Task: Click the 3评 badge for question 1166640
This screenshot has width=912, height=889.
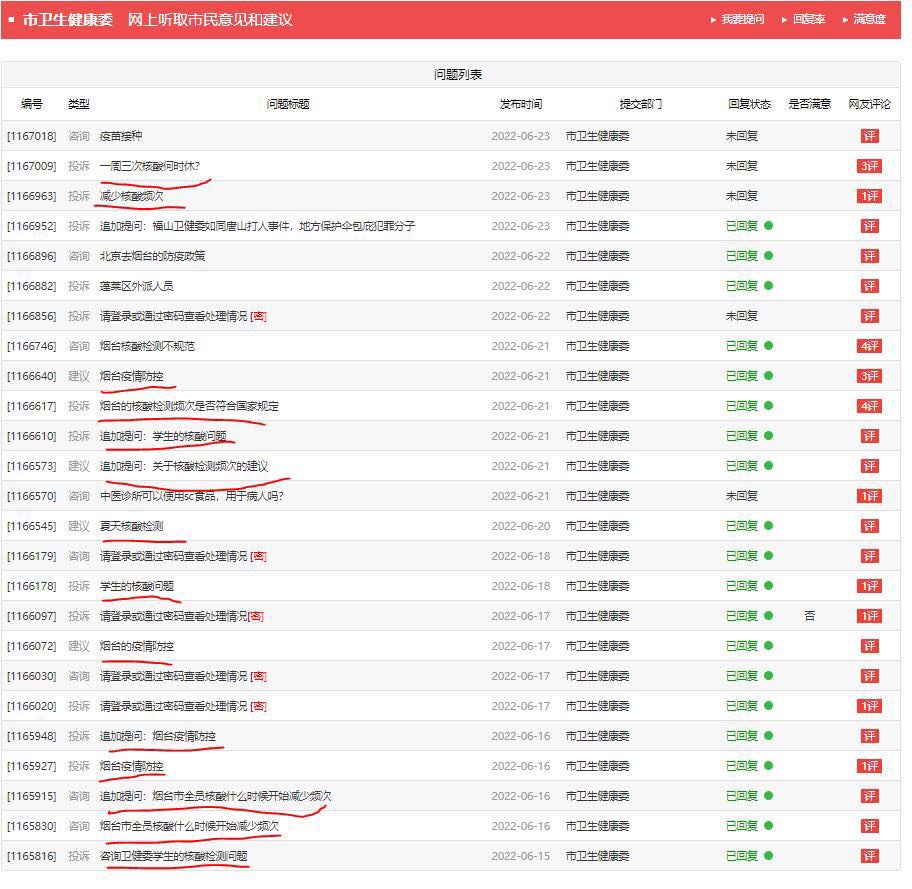Action: pyautogui.click(x=869, y=376)
